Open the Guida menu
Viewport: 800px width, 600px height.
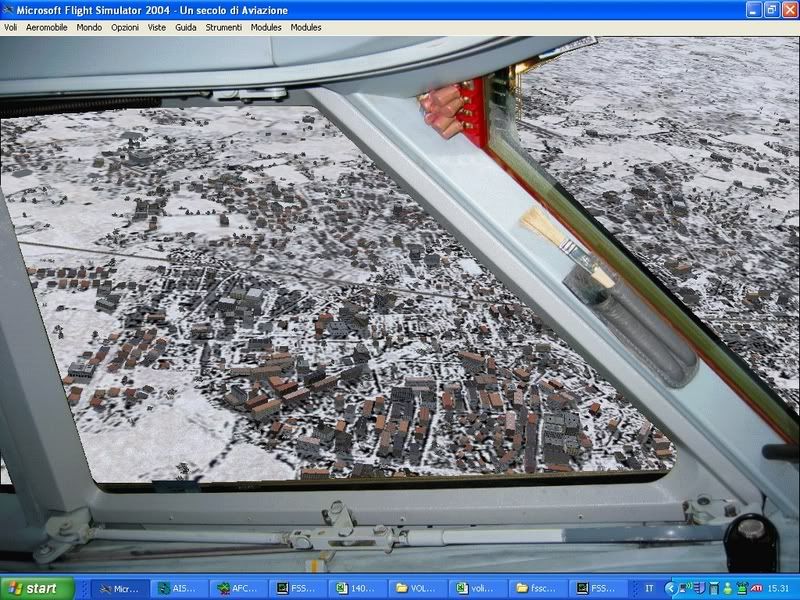(x=186, y=28)
